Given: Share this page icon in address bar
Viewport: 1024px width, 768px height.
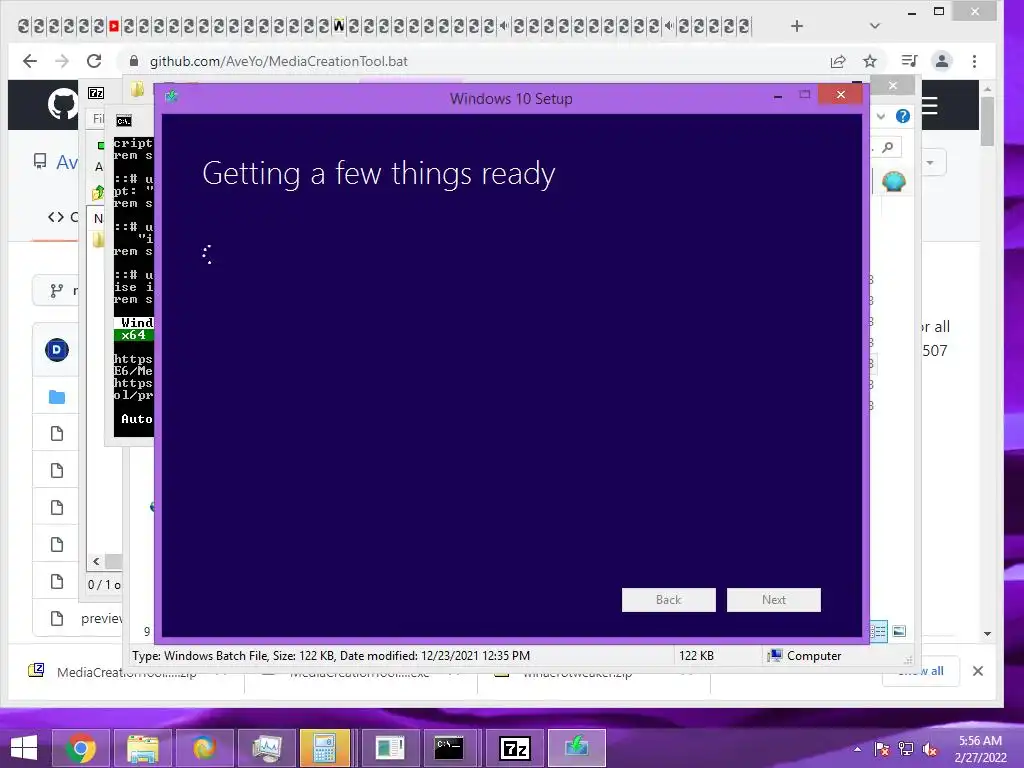Looking at the screenshot, I should pyautogui.click(x=838, y=61).
